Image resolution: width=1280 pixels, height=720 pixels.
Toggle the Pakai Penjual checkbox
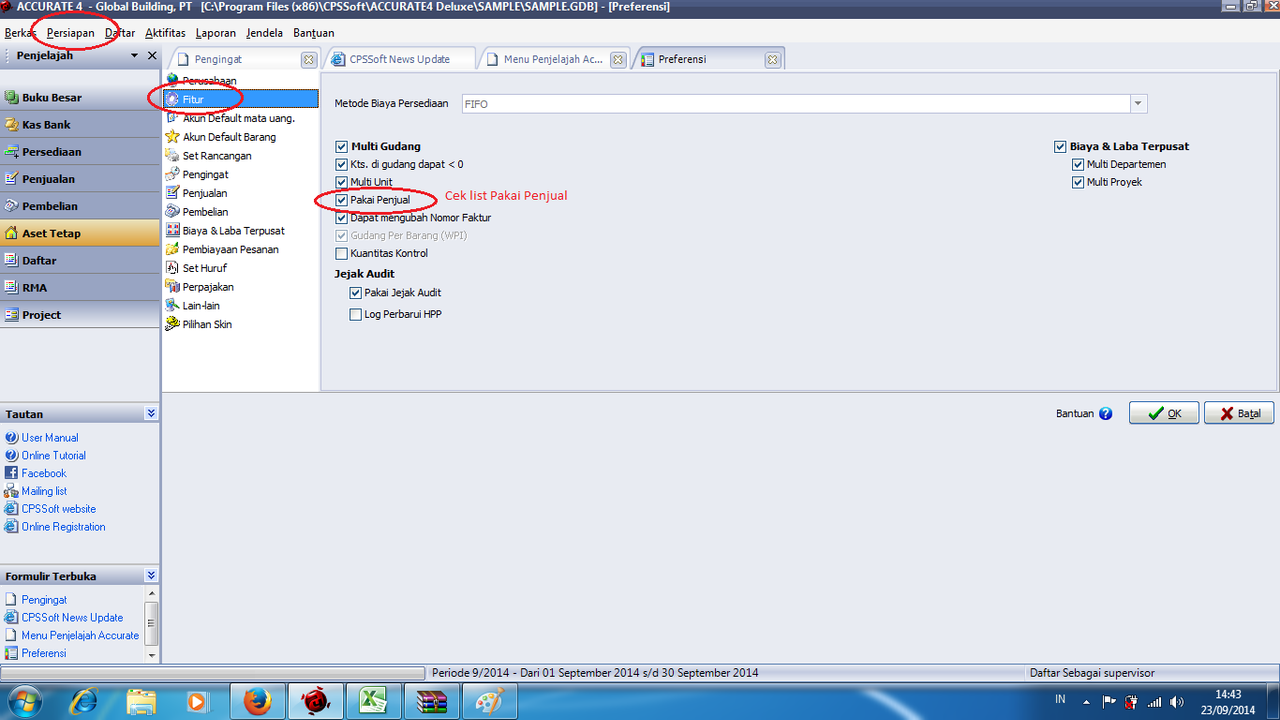coord(342,200)
